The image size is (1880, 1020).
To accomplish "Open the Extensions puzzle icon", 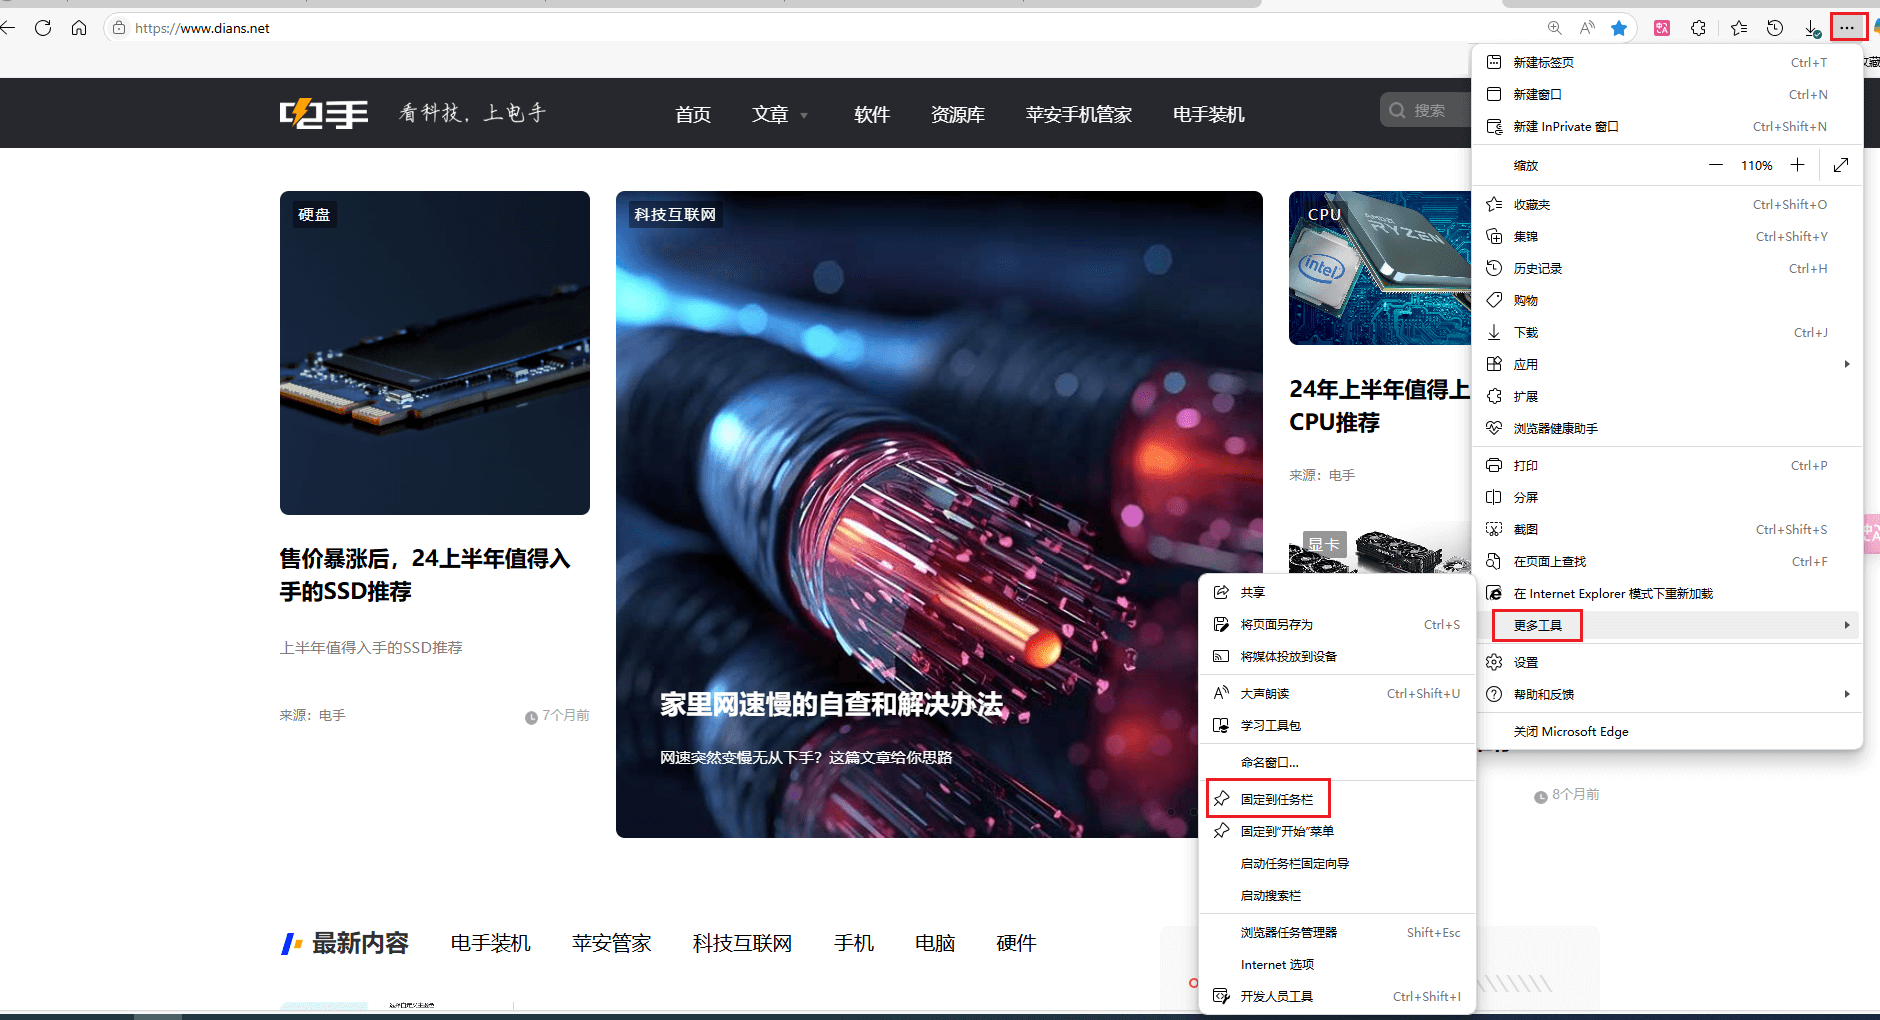I will pyautogui.click(x=1699, y=27).
